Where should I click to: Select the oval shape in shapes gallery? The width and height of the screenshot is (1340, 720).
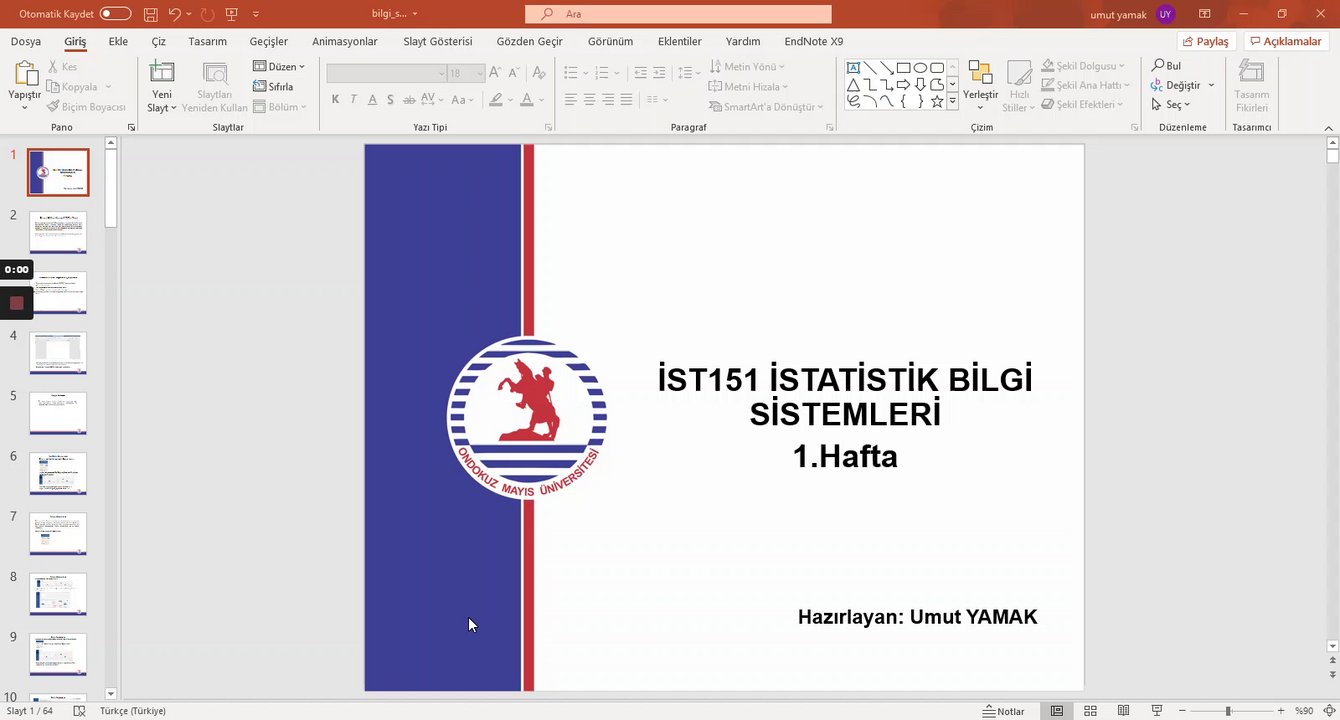[920, 68]
